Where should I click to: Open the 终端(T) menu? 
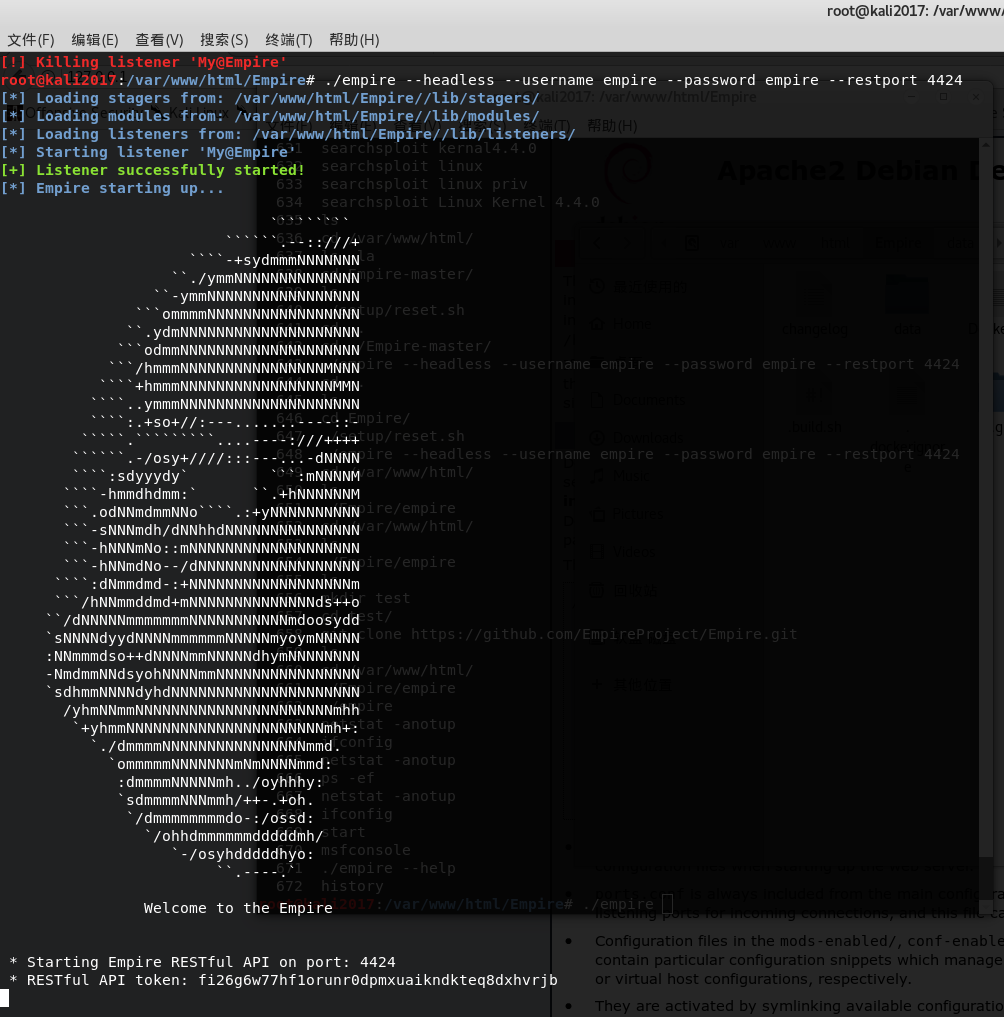290,40
